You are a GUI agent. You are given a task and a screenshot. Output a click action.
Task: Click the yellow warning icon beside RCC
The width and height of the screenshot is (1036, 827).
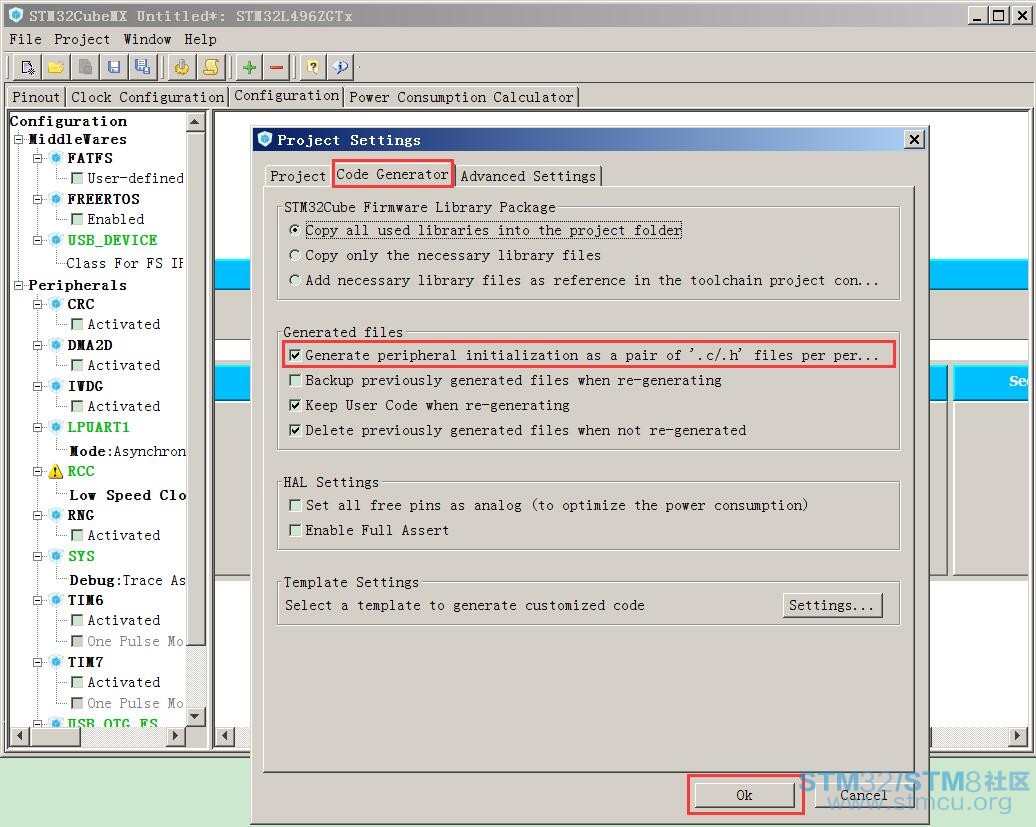click(x=56, y=471)
